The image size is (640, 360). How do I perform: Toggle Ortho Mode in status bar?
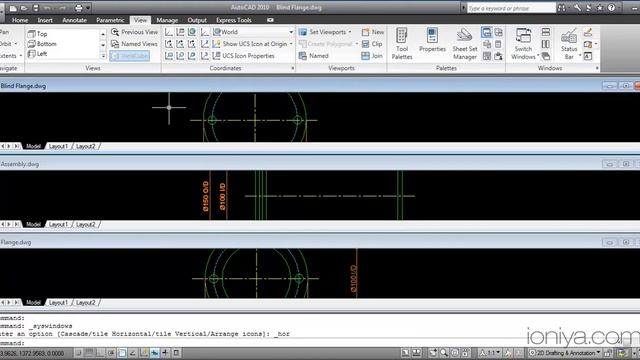pos(100,353)
